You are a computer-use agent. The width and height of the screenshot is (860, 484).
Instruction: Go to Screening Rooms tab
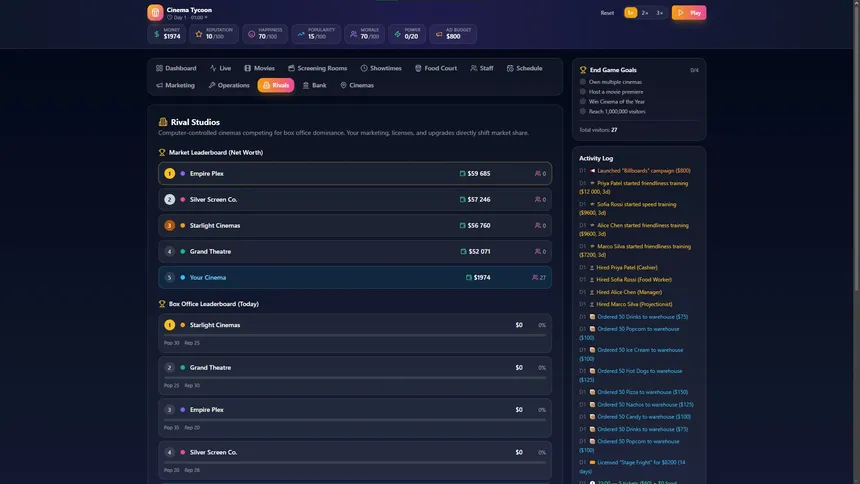coord(318,68)
